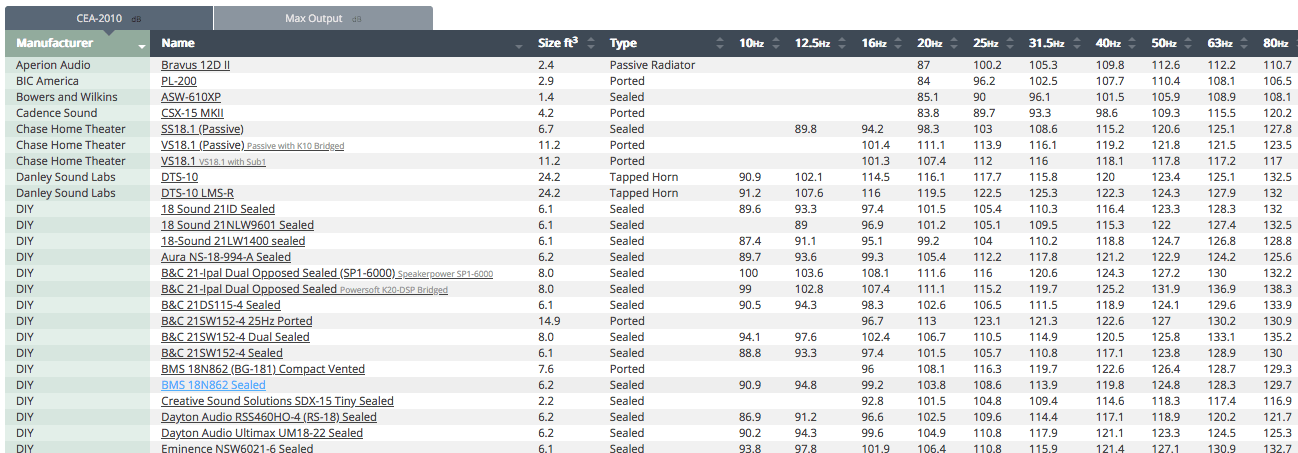
Task: Click the 2.2 size value
Action: [546, 401]
